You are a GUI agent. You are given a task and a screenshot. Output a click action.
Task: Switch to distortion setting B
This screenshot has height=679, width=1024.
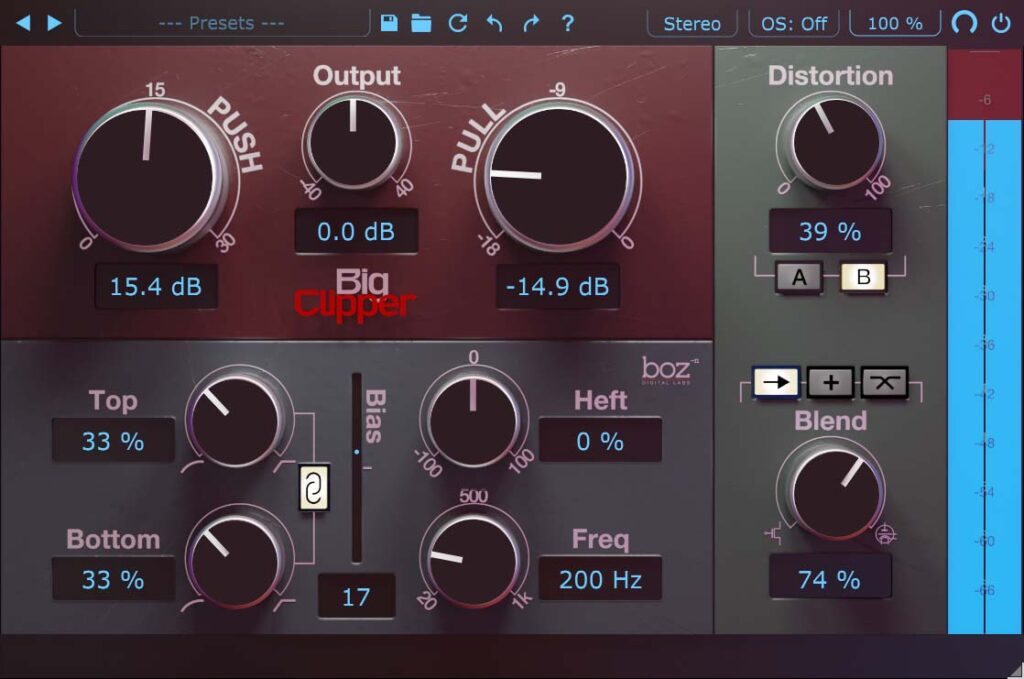[x=864, y=277]
